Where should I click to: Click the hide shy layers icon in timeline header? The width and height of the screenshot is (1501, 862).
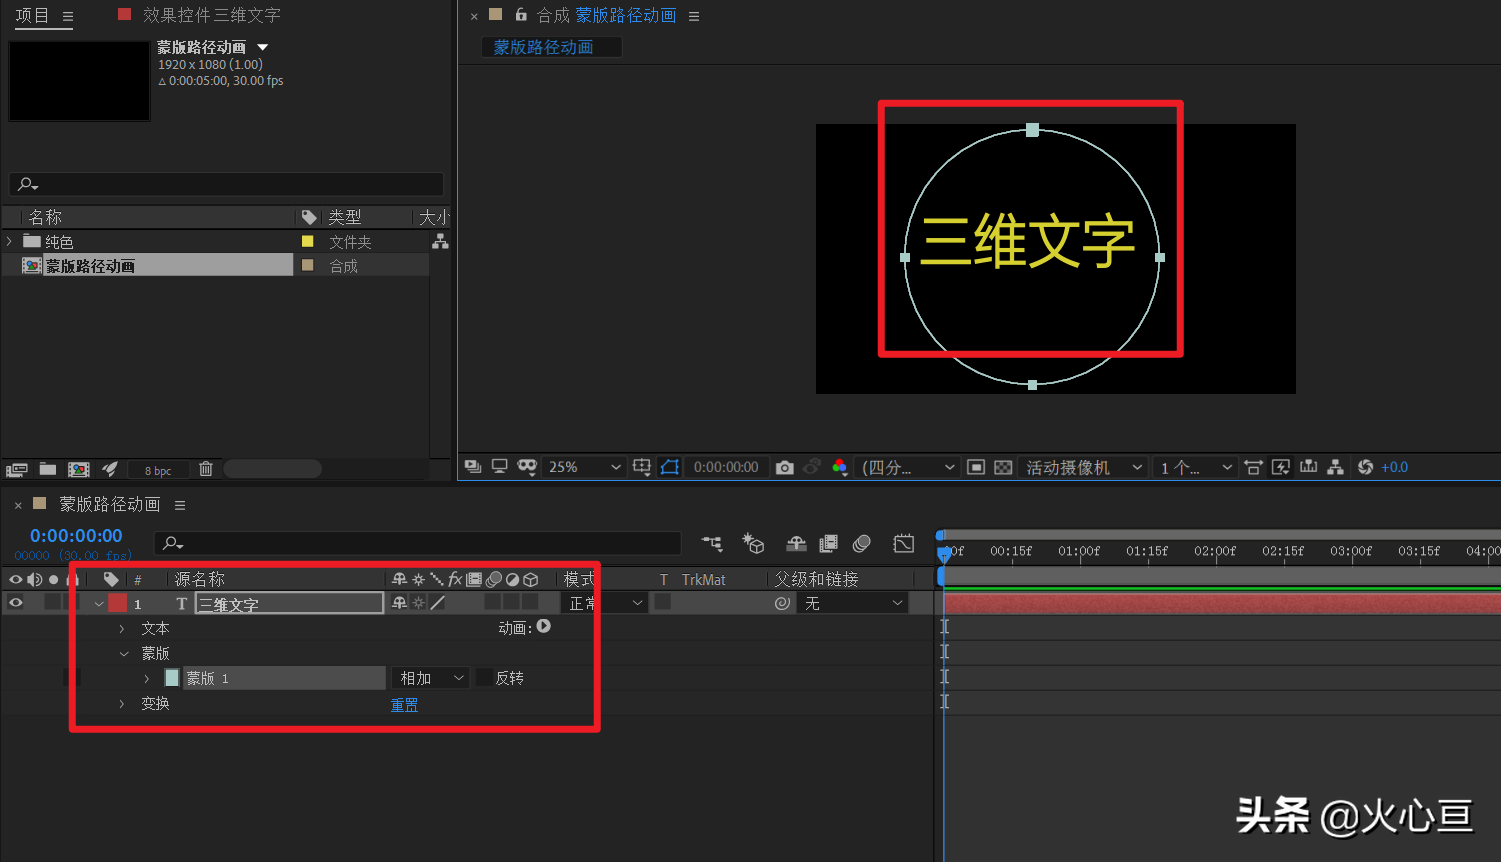click(x=796, y=543)
